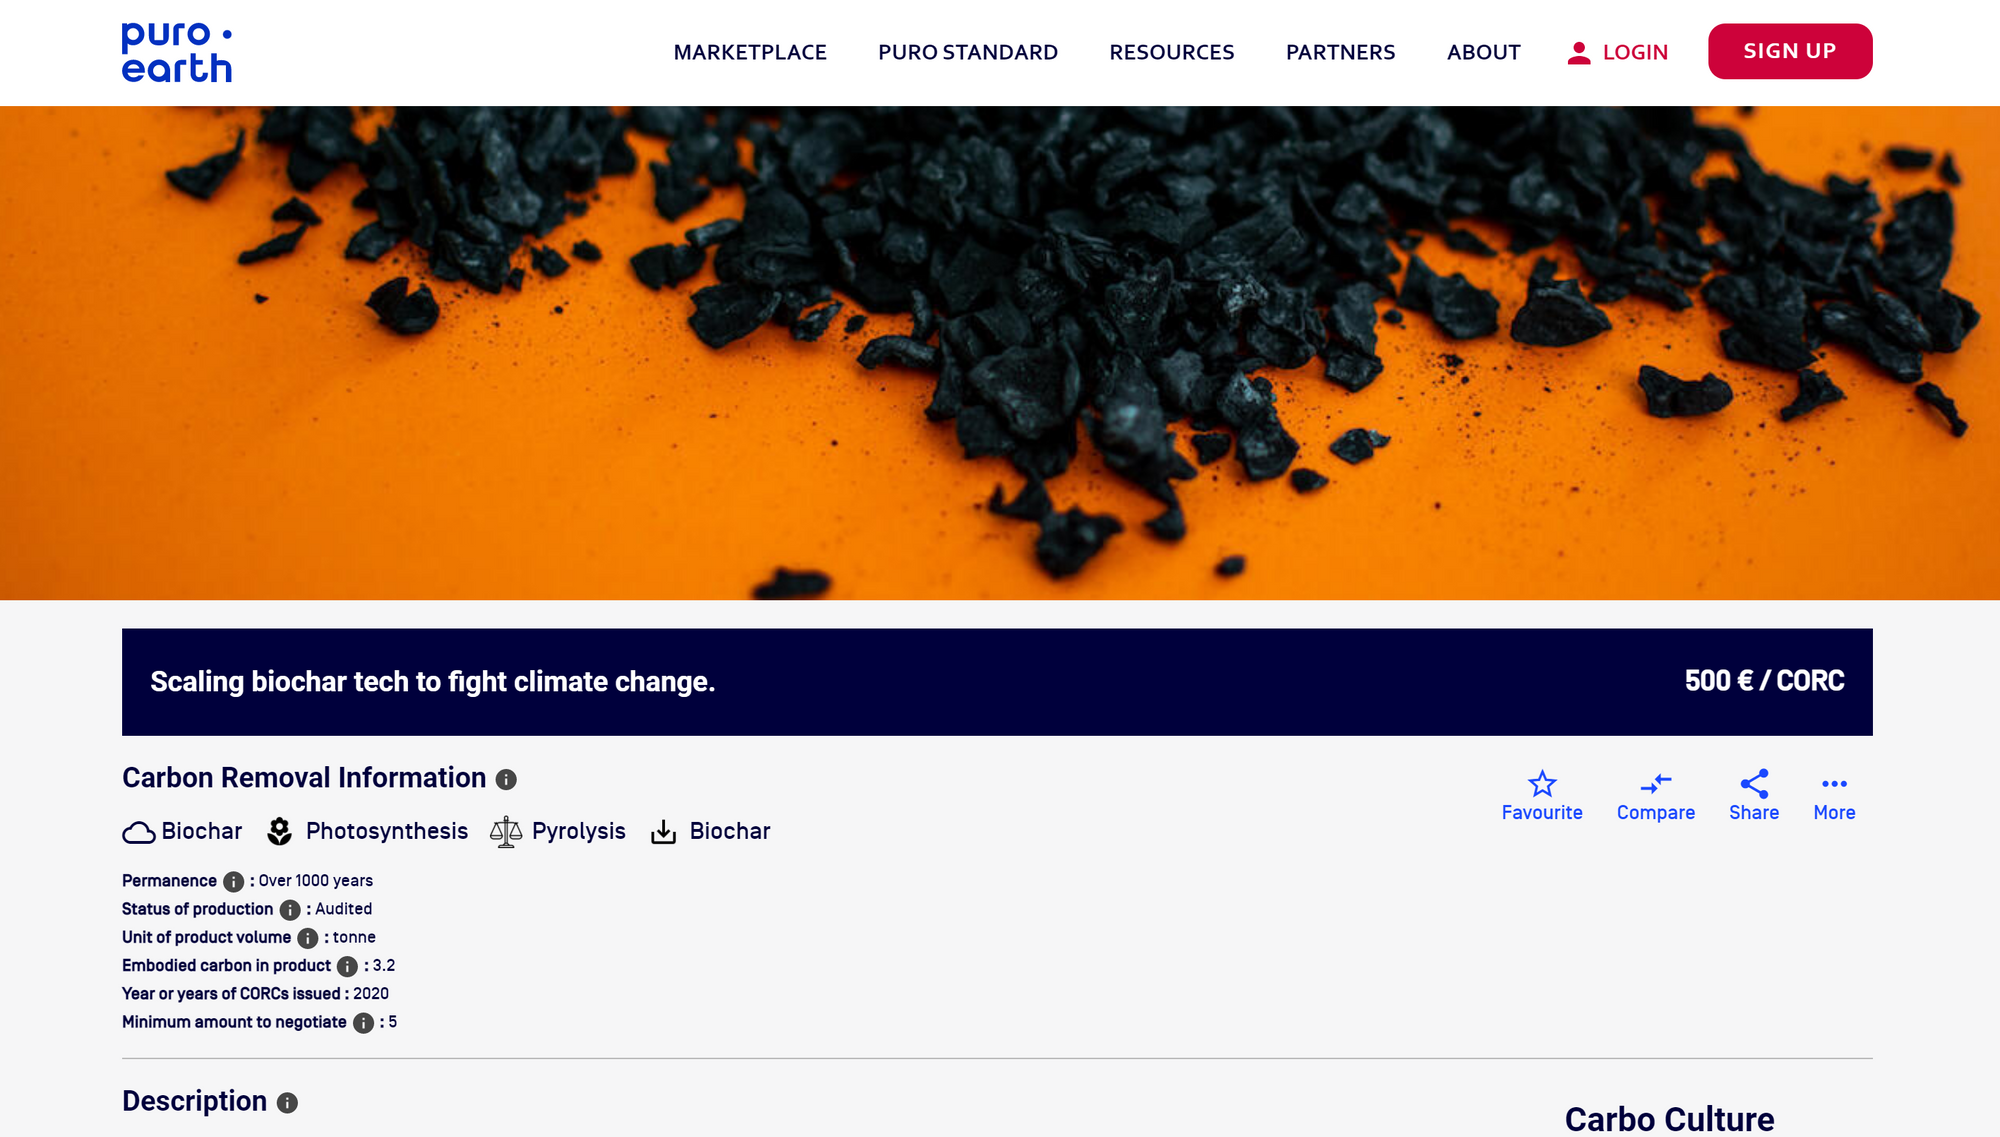Click the Status of production info icon

(290, 910)
